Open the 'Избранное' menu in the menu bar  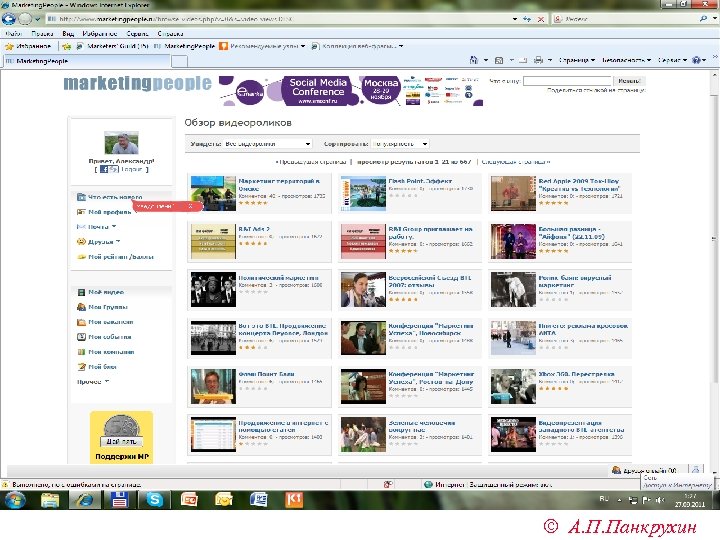[100, 34]
